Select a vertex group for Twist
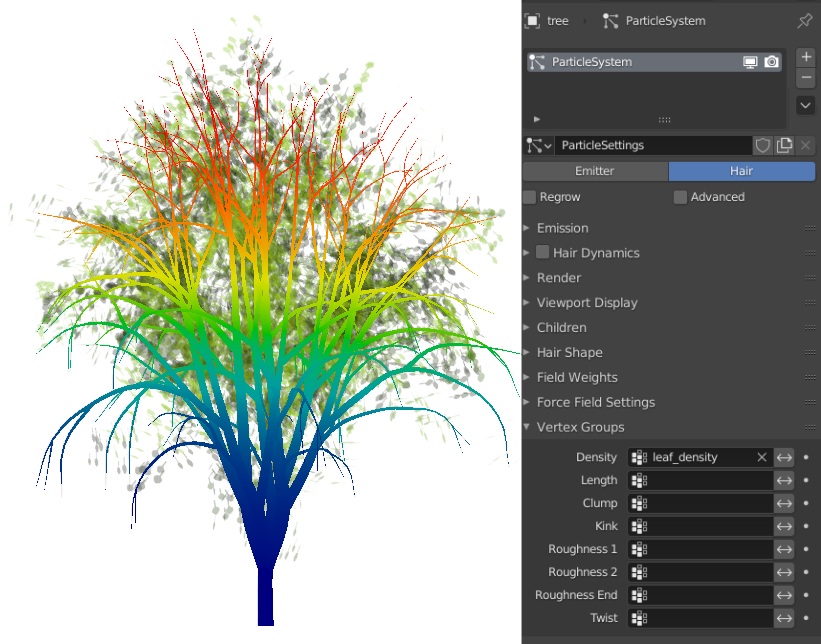The width and height of the screenshot is (821, 644). (701, 618)
